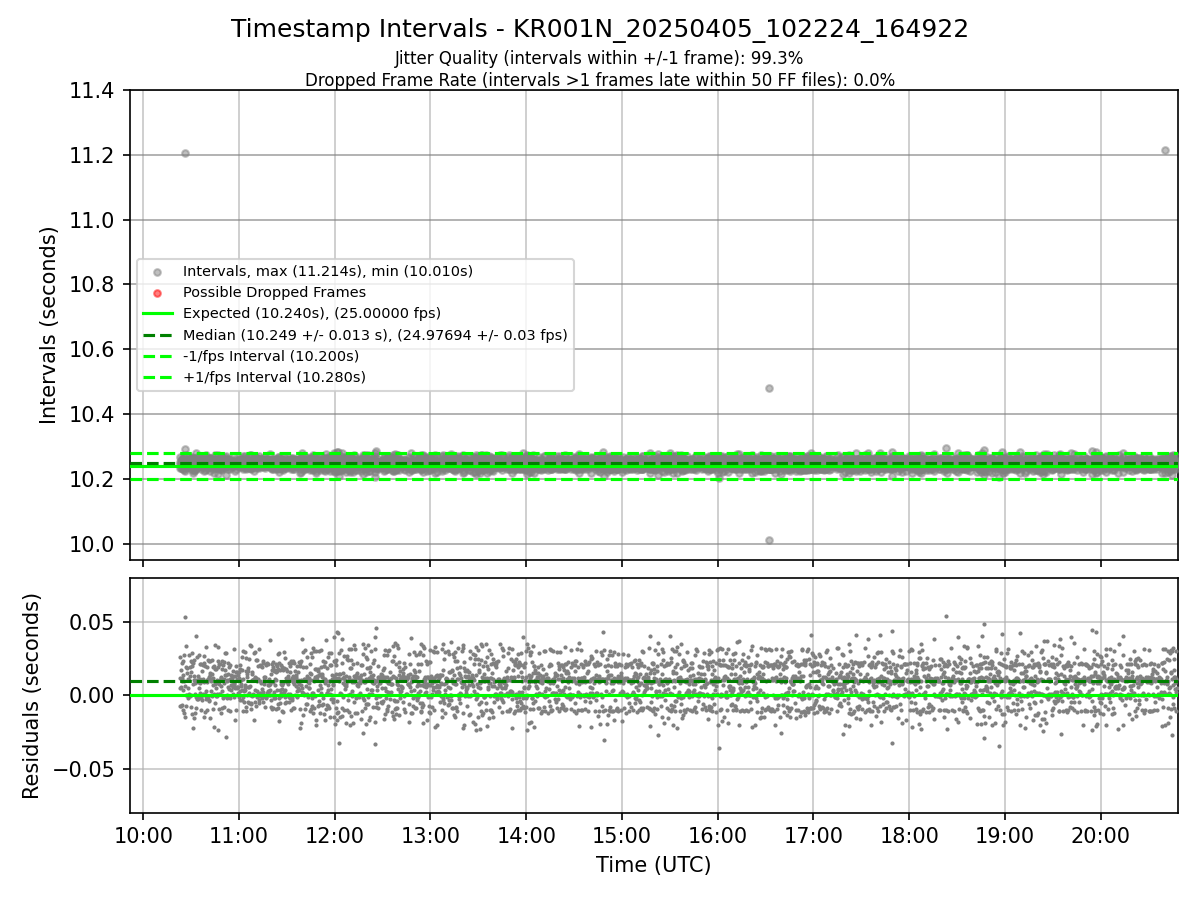Click the '11.0' tick label on the intervals axis
The image size is (1200, 900).
(92, 220)
